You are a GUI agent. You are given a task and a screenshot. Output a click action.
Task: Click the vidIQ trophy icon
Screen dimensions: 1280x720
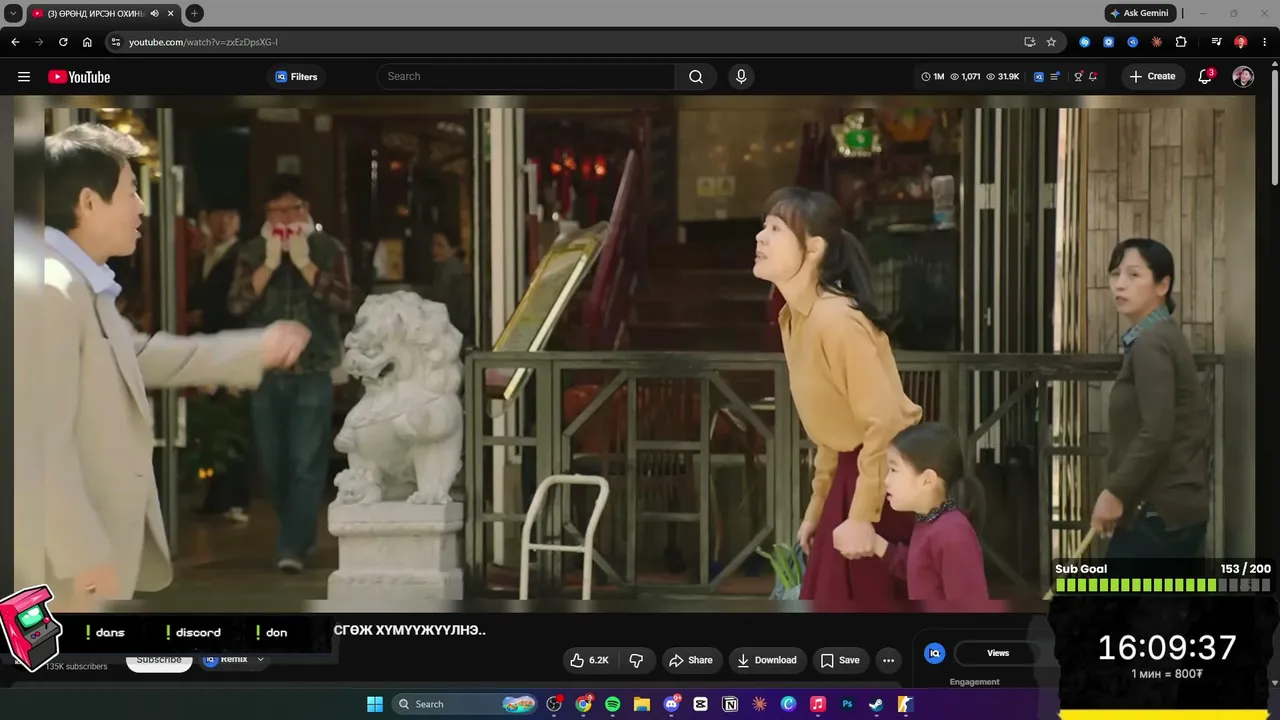[x=1078, y=77]
